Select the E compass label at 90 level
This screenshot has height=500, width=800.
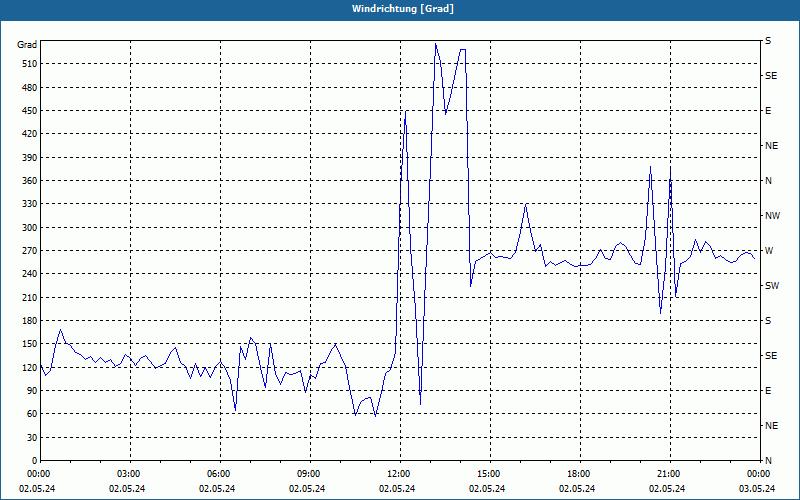(x=768, y=391)
